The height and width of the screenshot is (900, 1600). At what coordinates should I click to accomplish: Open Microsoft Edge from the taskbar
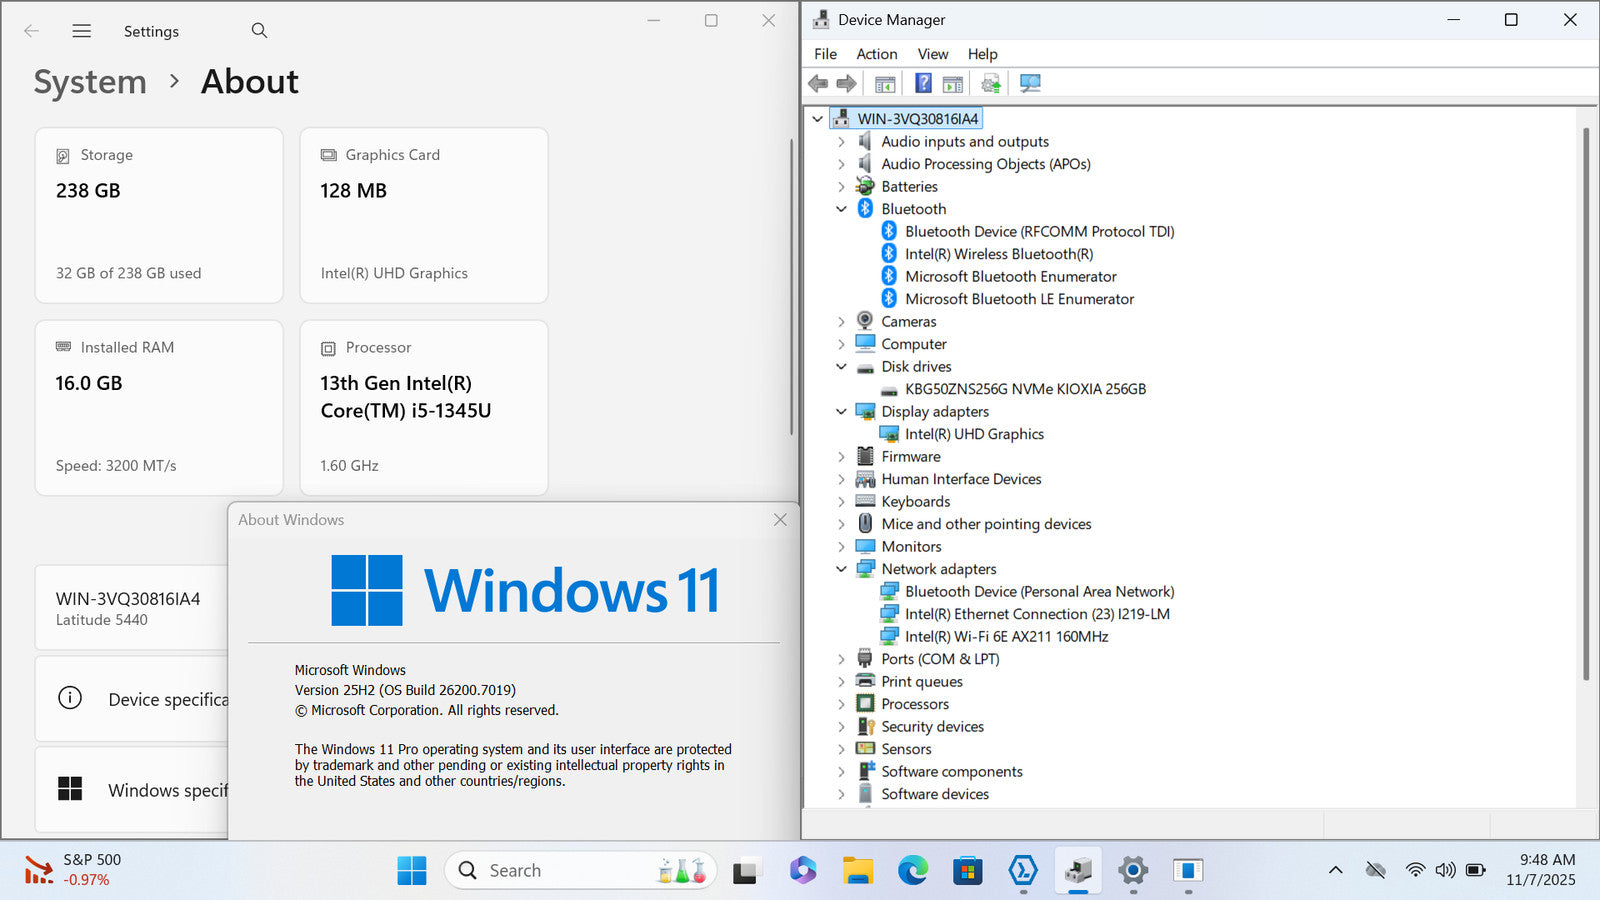[912, 871]
